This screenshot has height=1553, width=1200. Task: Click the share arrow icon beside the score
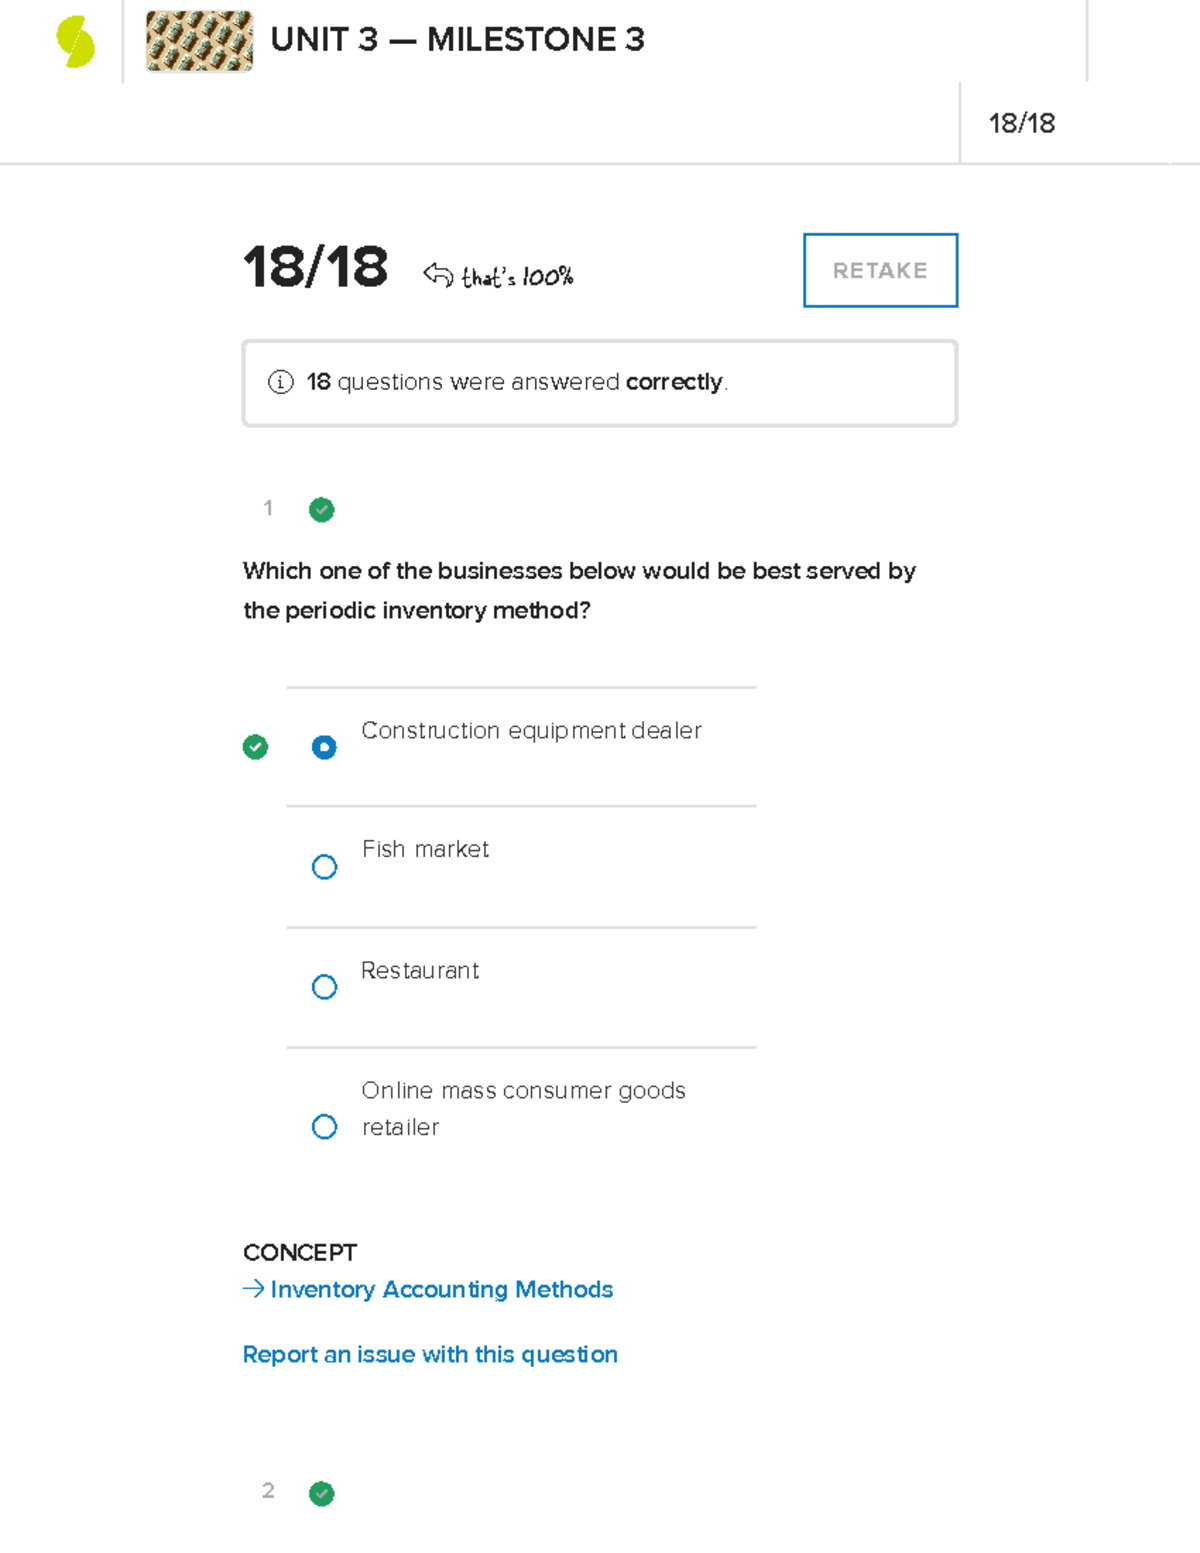pos(437,274)
